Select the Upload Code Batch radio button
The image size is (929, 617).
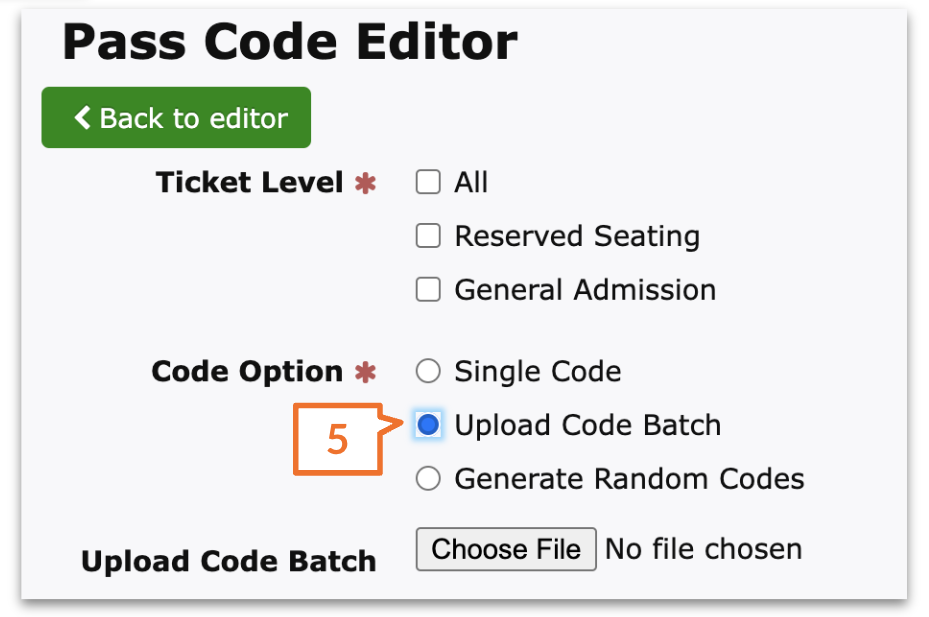428,424
